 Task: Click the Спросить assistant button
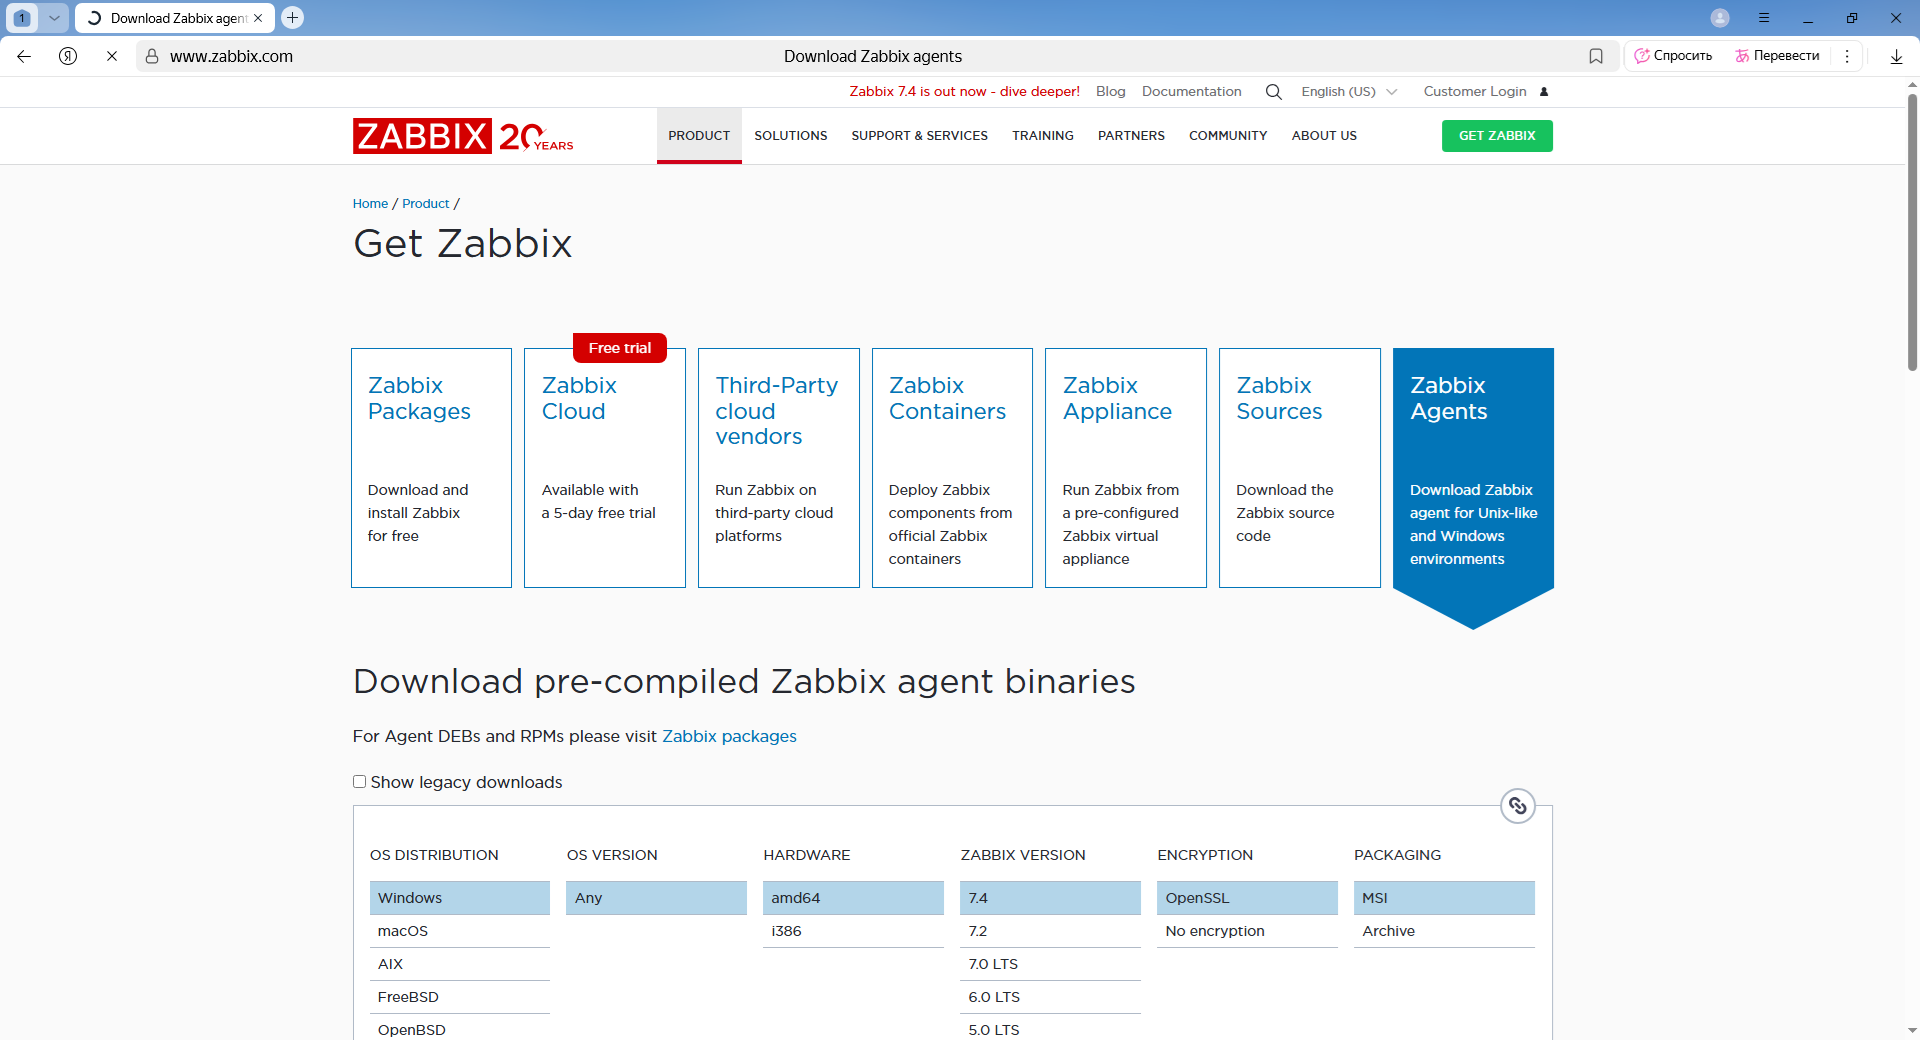pyautogui.click(x=1673, y=56)
